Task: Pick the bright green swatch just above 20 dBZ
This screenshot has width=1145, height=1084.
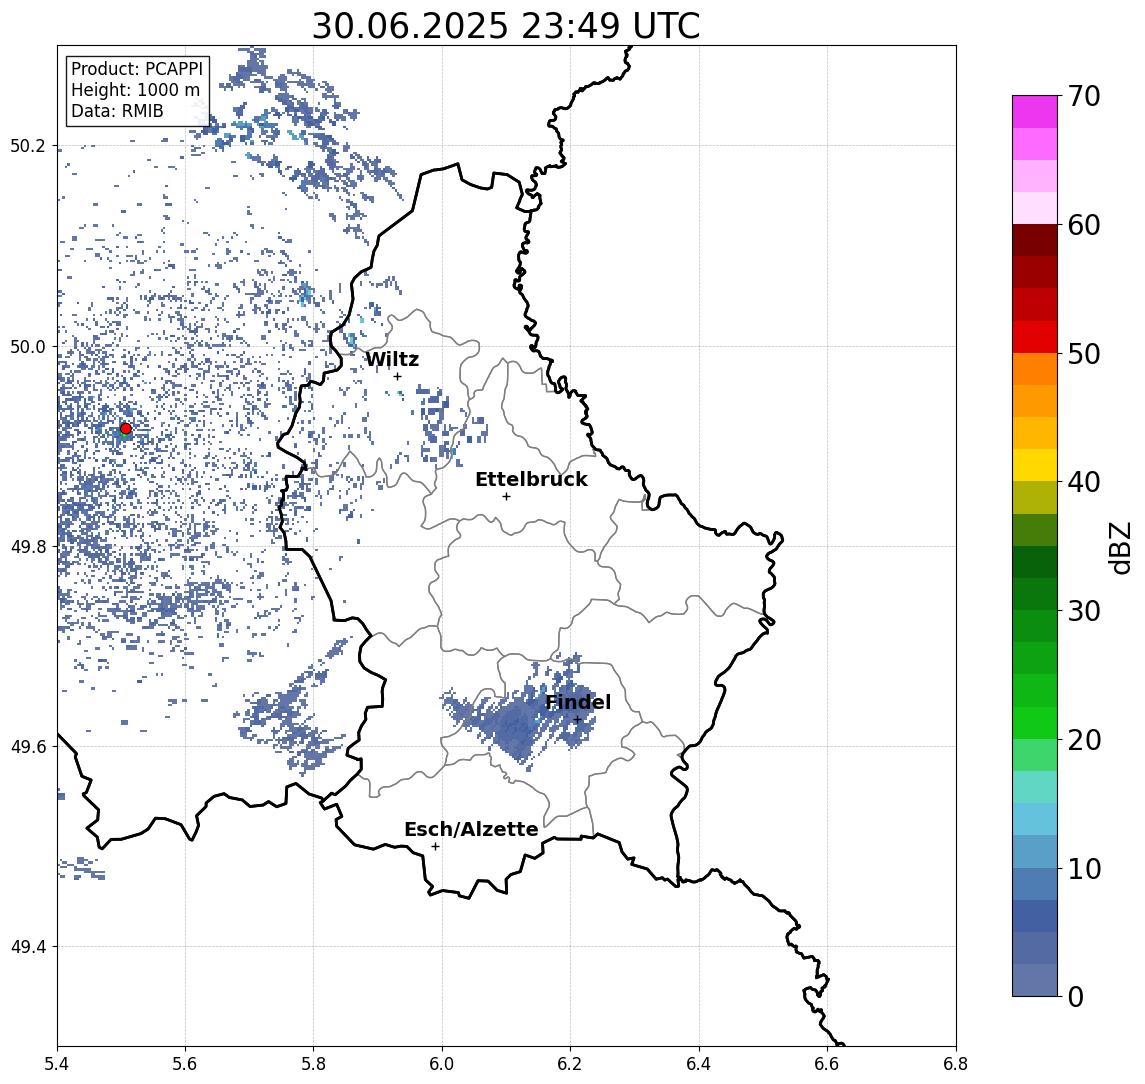Action: click(1035, 722)
